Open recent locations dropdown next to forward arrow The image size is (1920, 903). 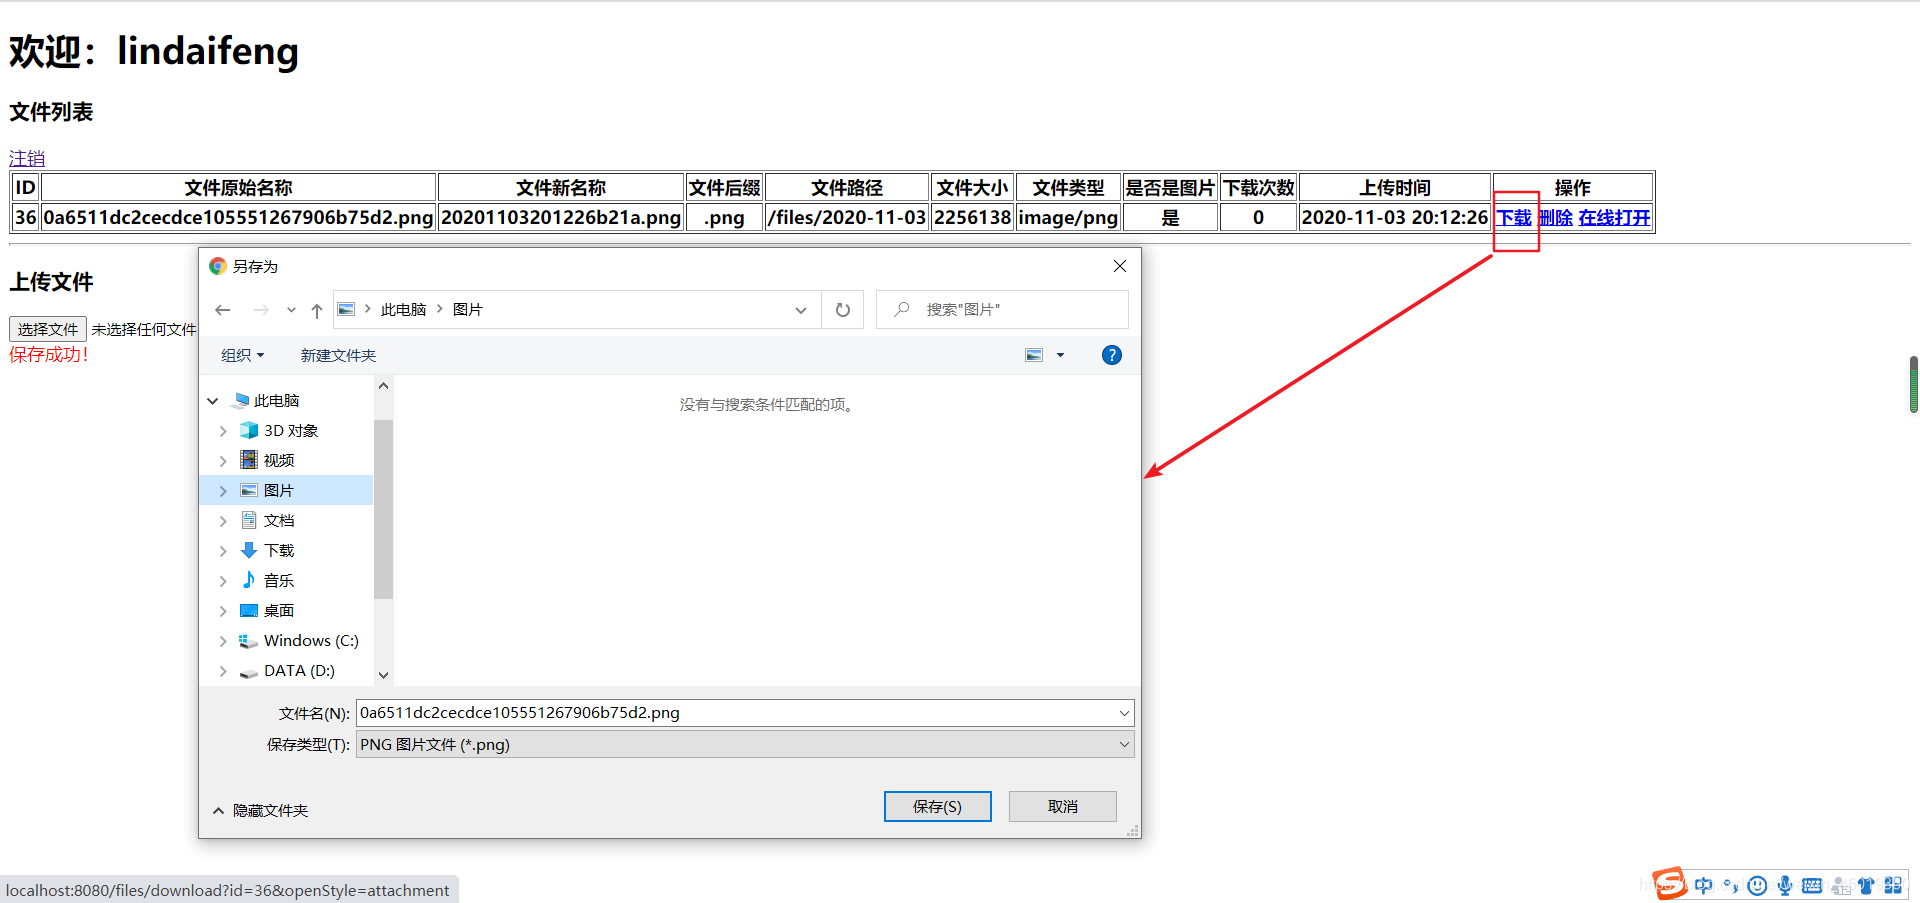(x=291, y=310)
